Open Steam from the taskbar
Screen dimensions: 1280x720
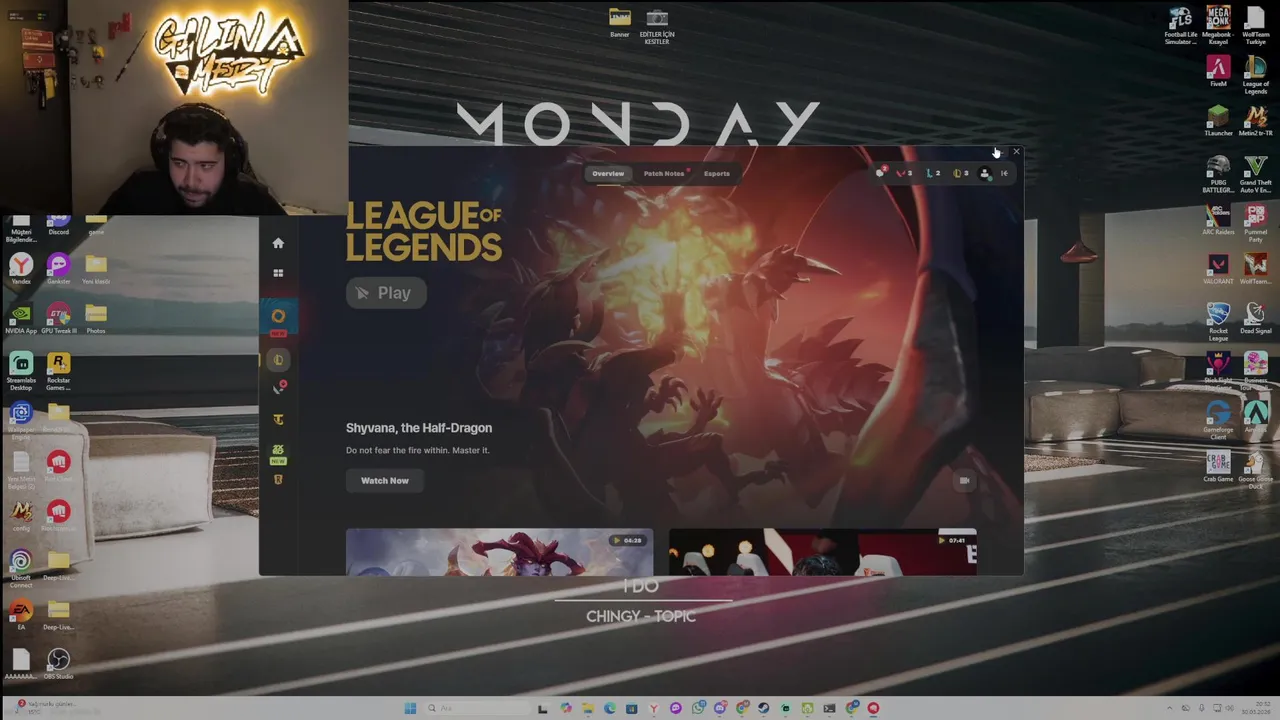tap(763, 709)
